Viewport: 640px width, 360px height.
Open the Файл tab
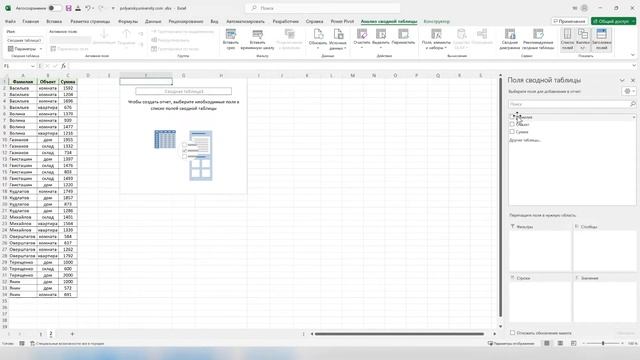[x=10, y=21]
